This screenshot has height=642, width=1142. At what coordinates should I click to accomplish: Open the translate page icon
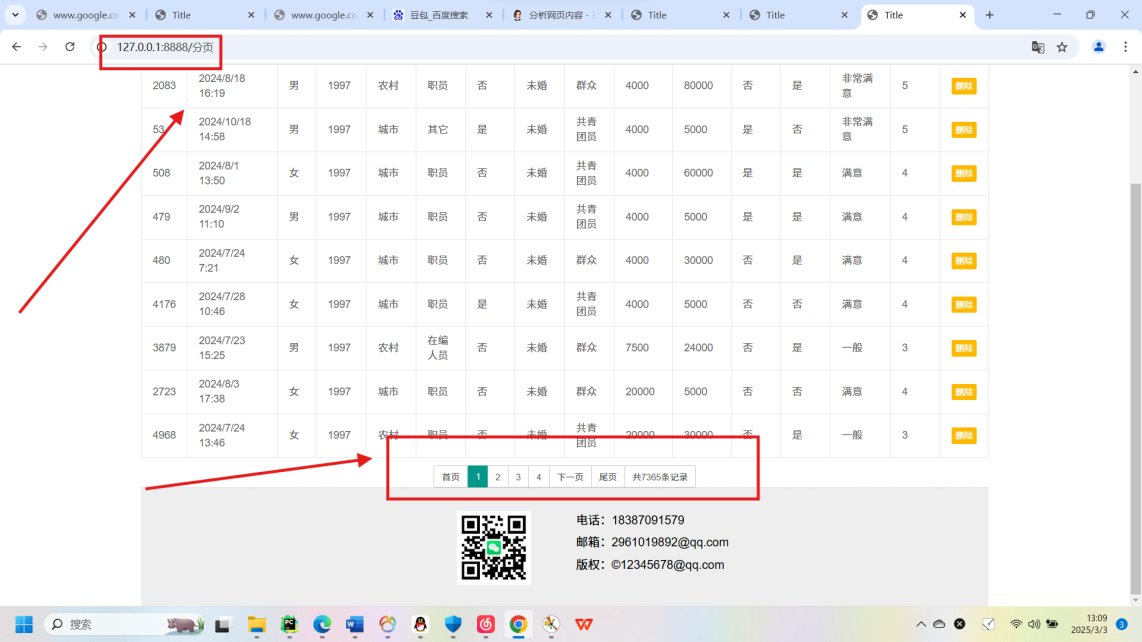coord(1038,47)
